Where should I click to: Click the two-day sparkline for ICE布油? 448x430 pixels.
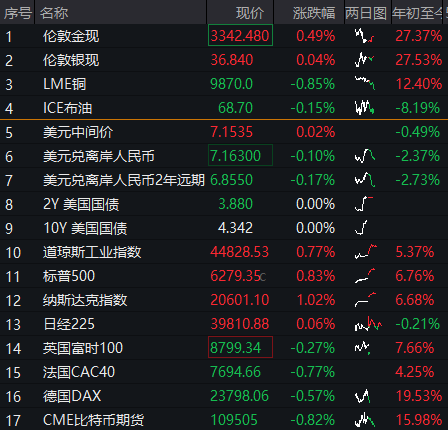click(364, 108)
